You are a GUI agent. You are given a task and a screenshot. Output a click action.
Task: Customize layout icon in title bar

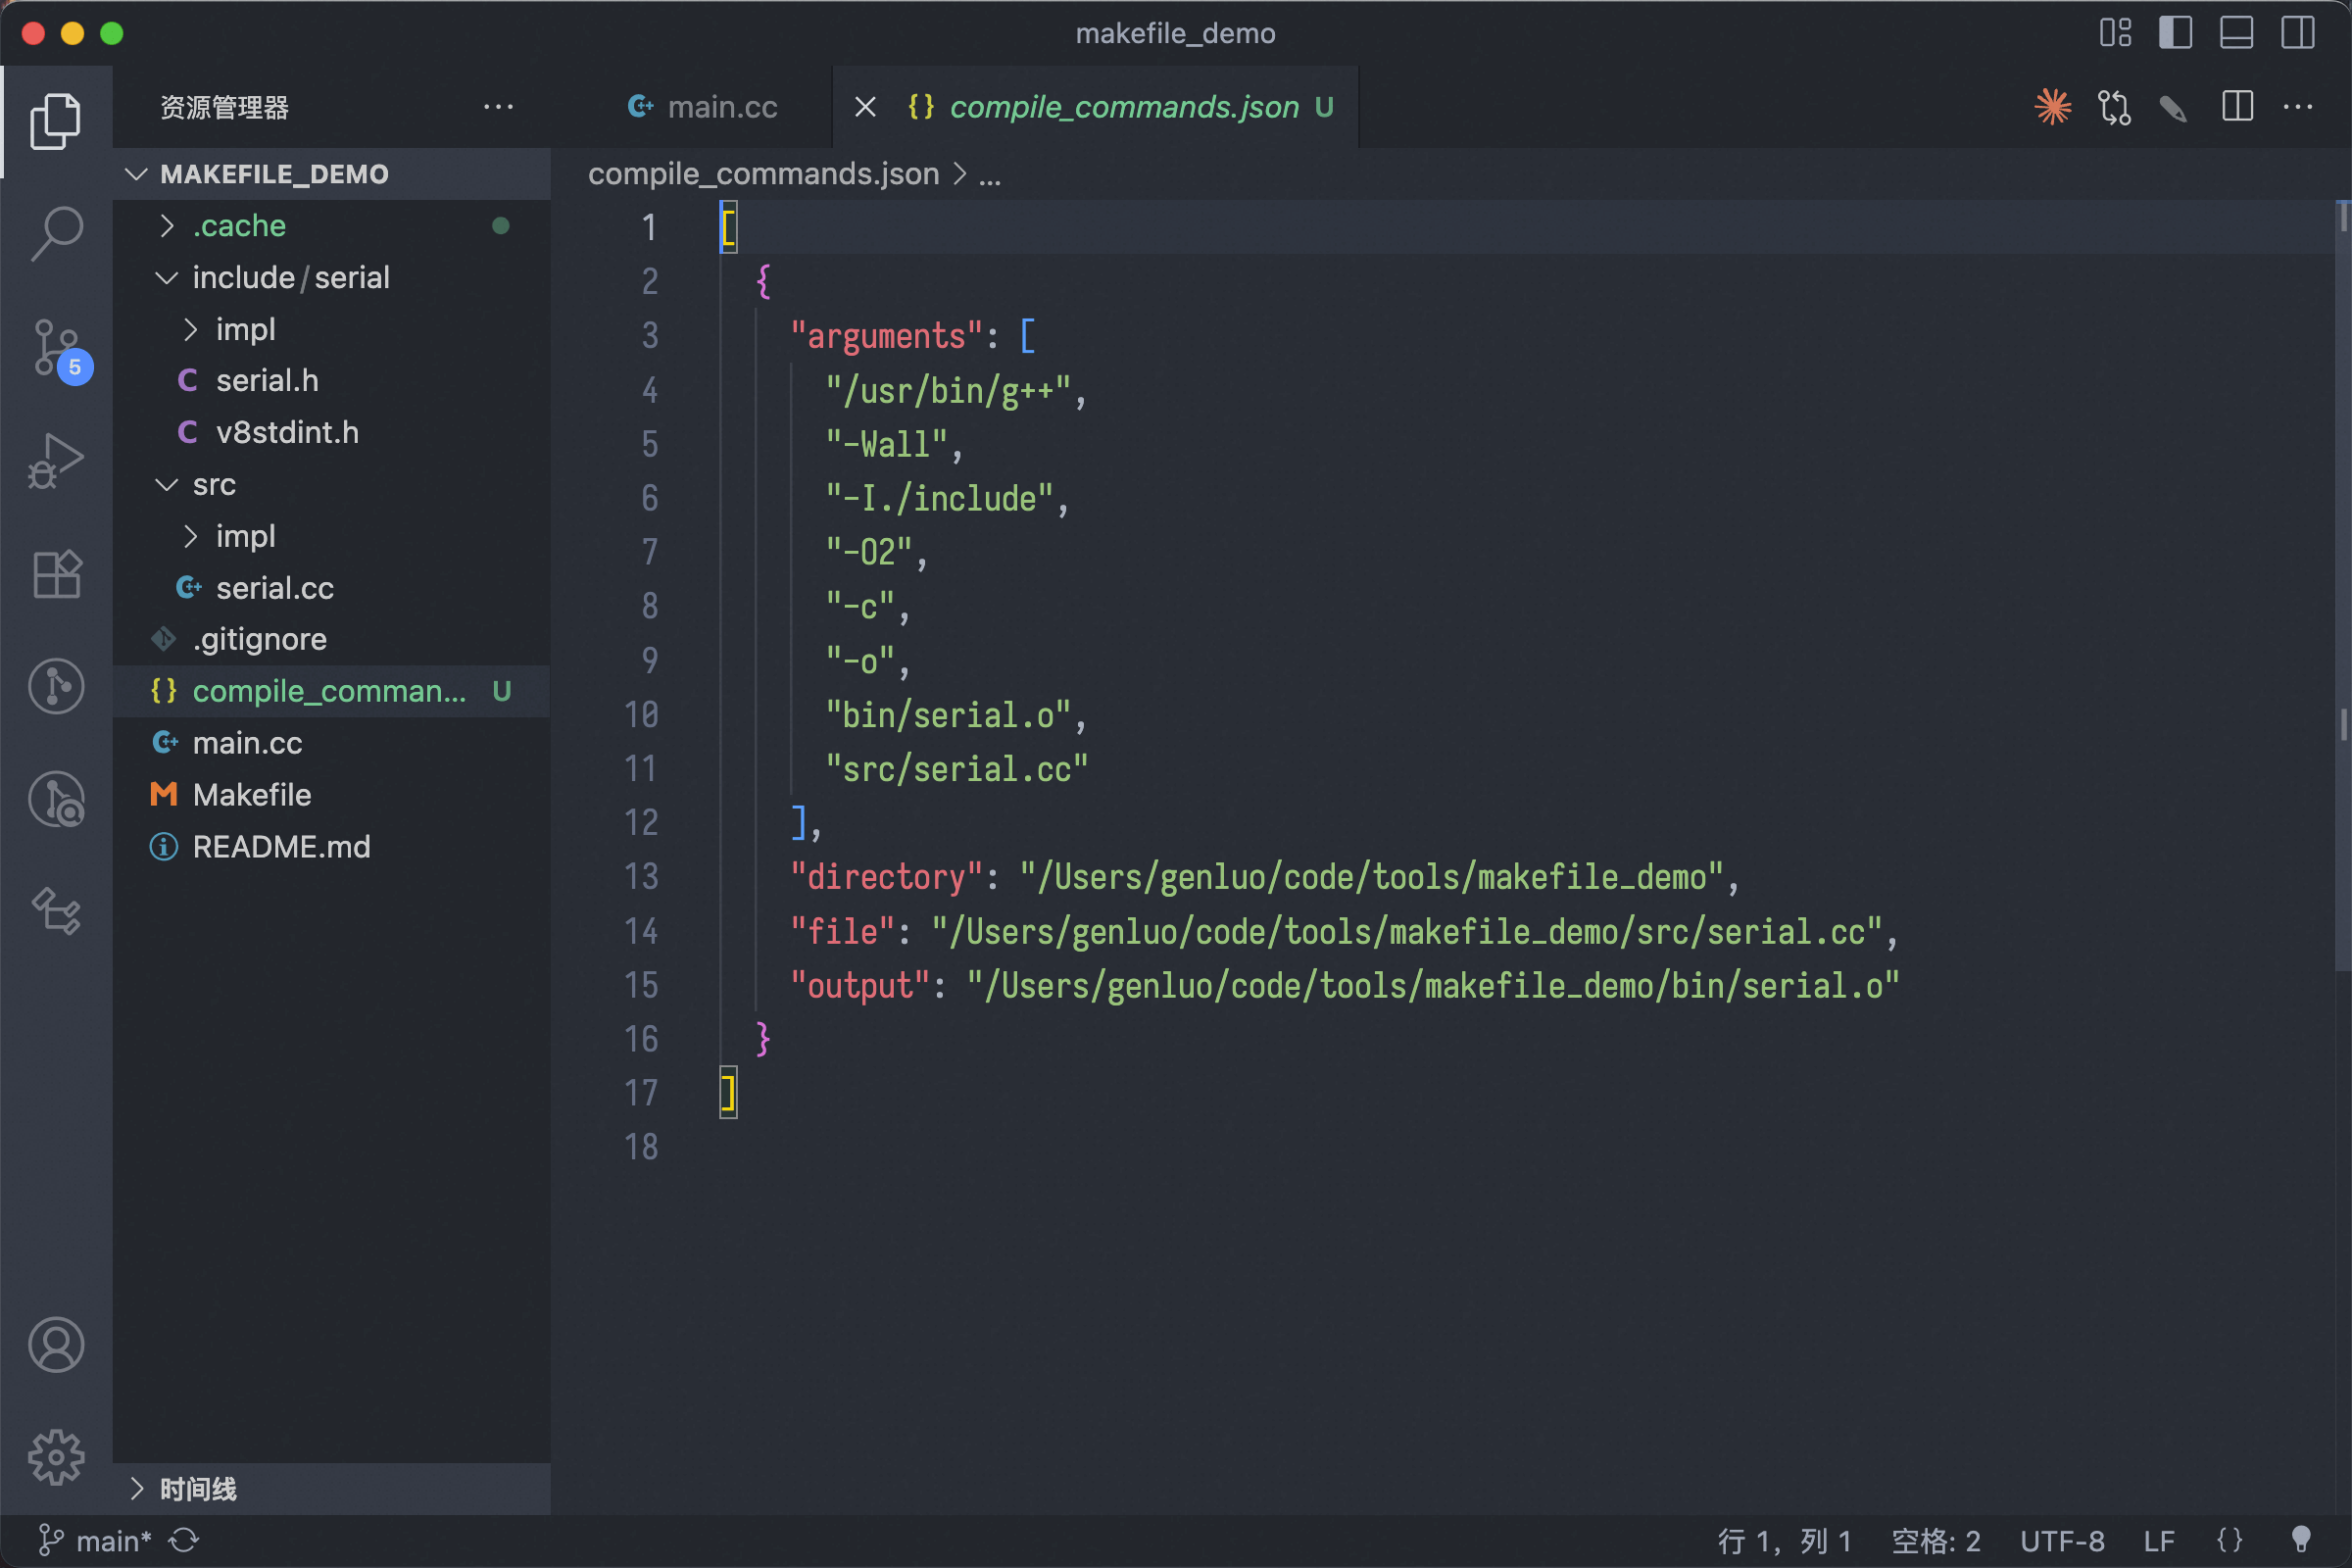point(2115,33)
